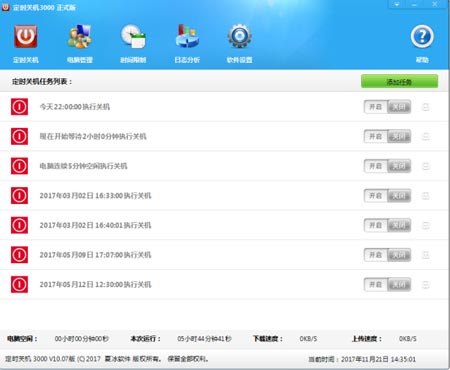Image resolution: width=450 pixels, height=370 pixels.
Task: Click red power icon of 现在开始等待2小时 task
Action: click(x=19, y=136)
